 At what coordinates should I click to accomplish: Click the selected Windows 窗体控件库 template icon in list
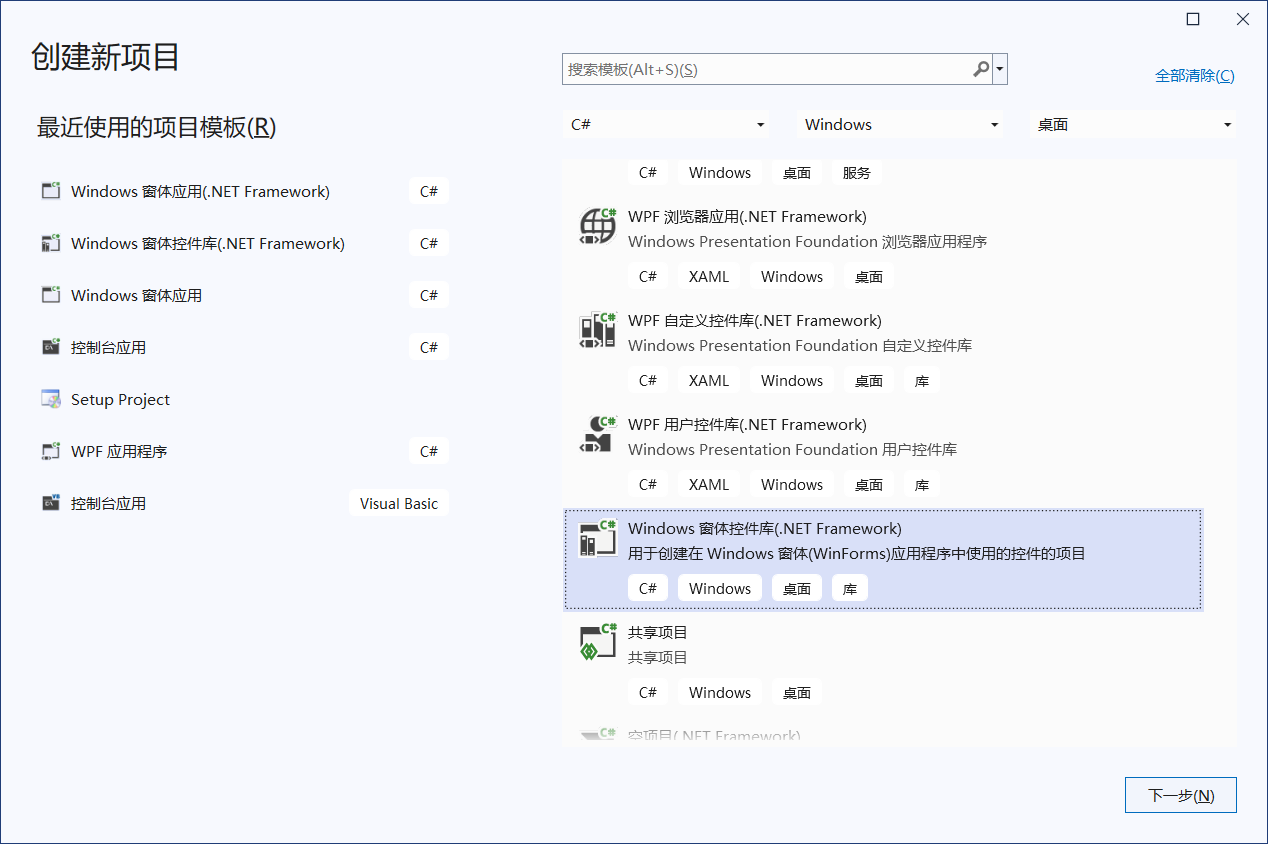pyautogui.click(x=598, y=538)
